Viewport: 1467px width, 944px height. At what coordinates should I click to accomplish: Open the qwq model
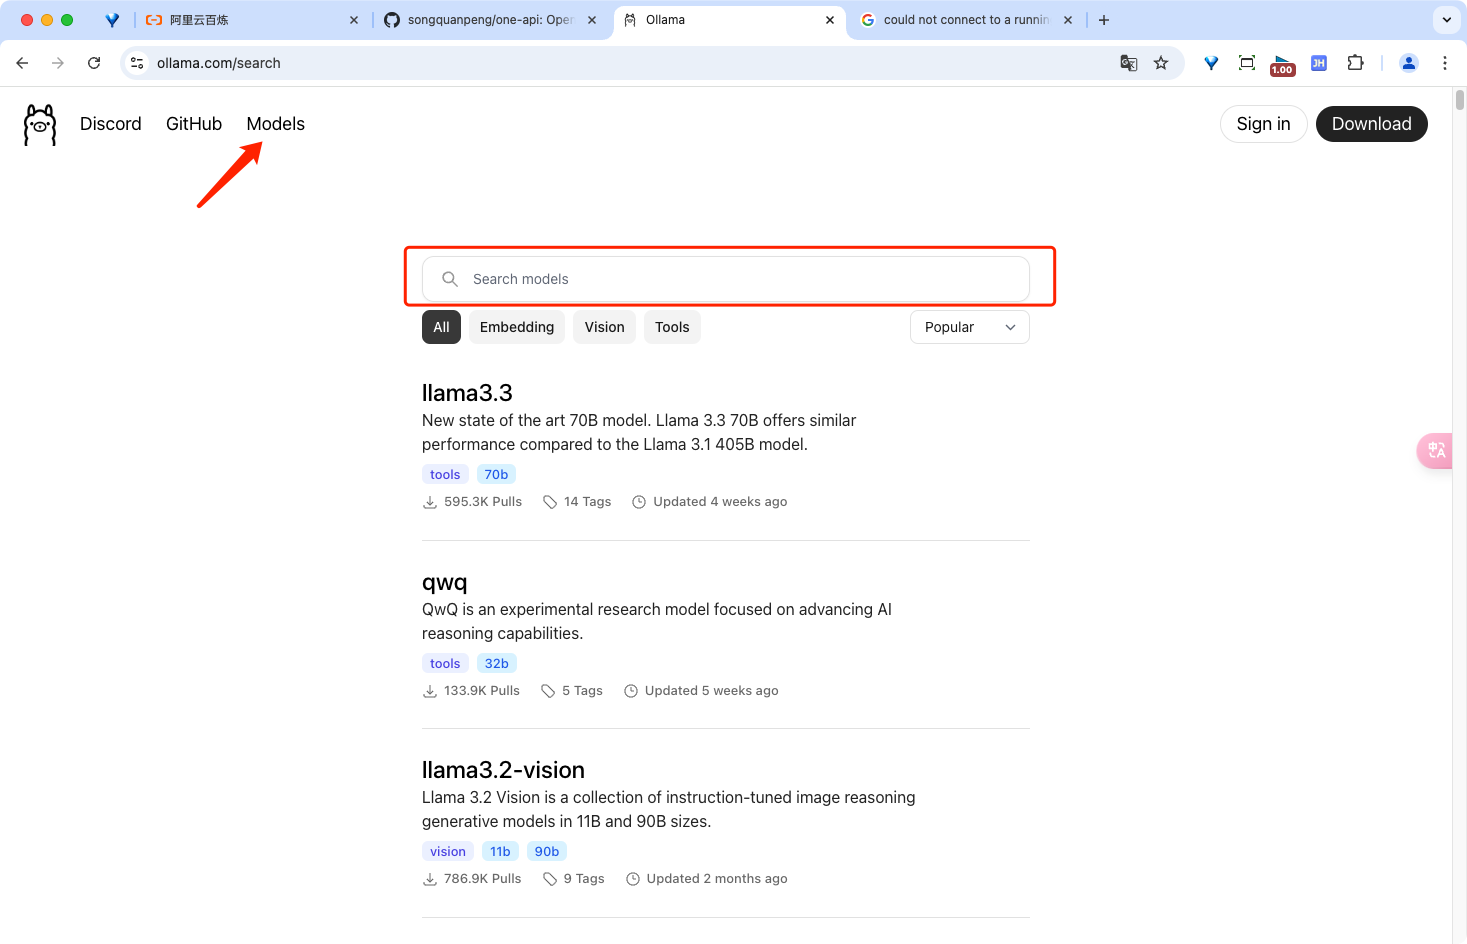click(x=445, y=583)
